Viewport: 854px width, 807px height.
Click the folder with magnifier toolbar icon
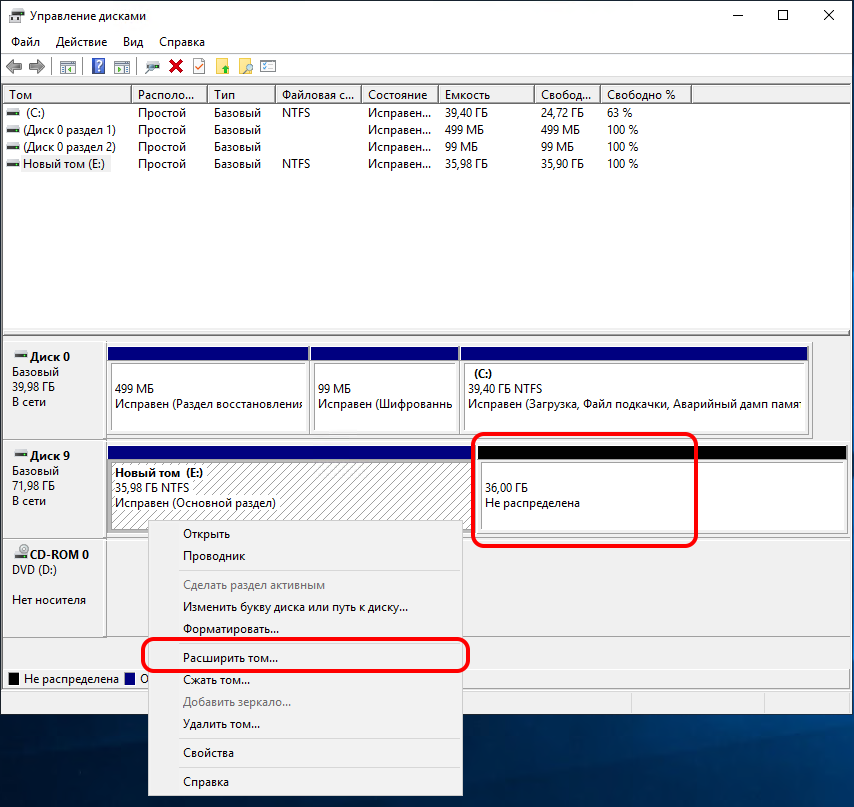[246, 66]
